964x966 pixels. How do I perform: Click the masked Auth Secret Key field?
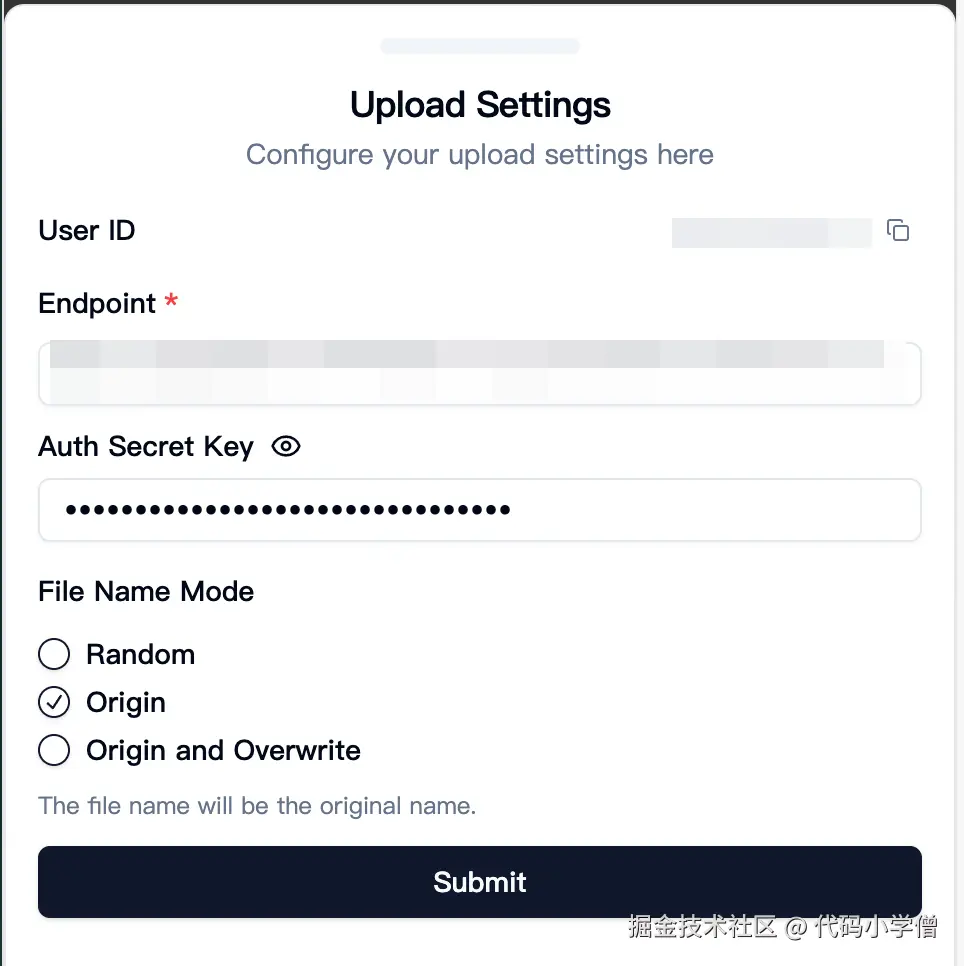[479, 510]
